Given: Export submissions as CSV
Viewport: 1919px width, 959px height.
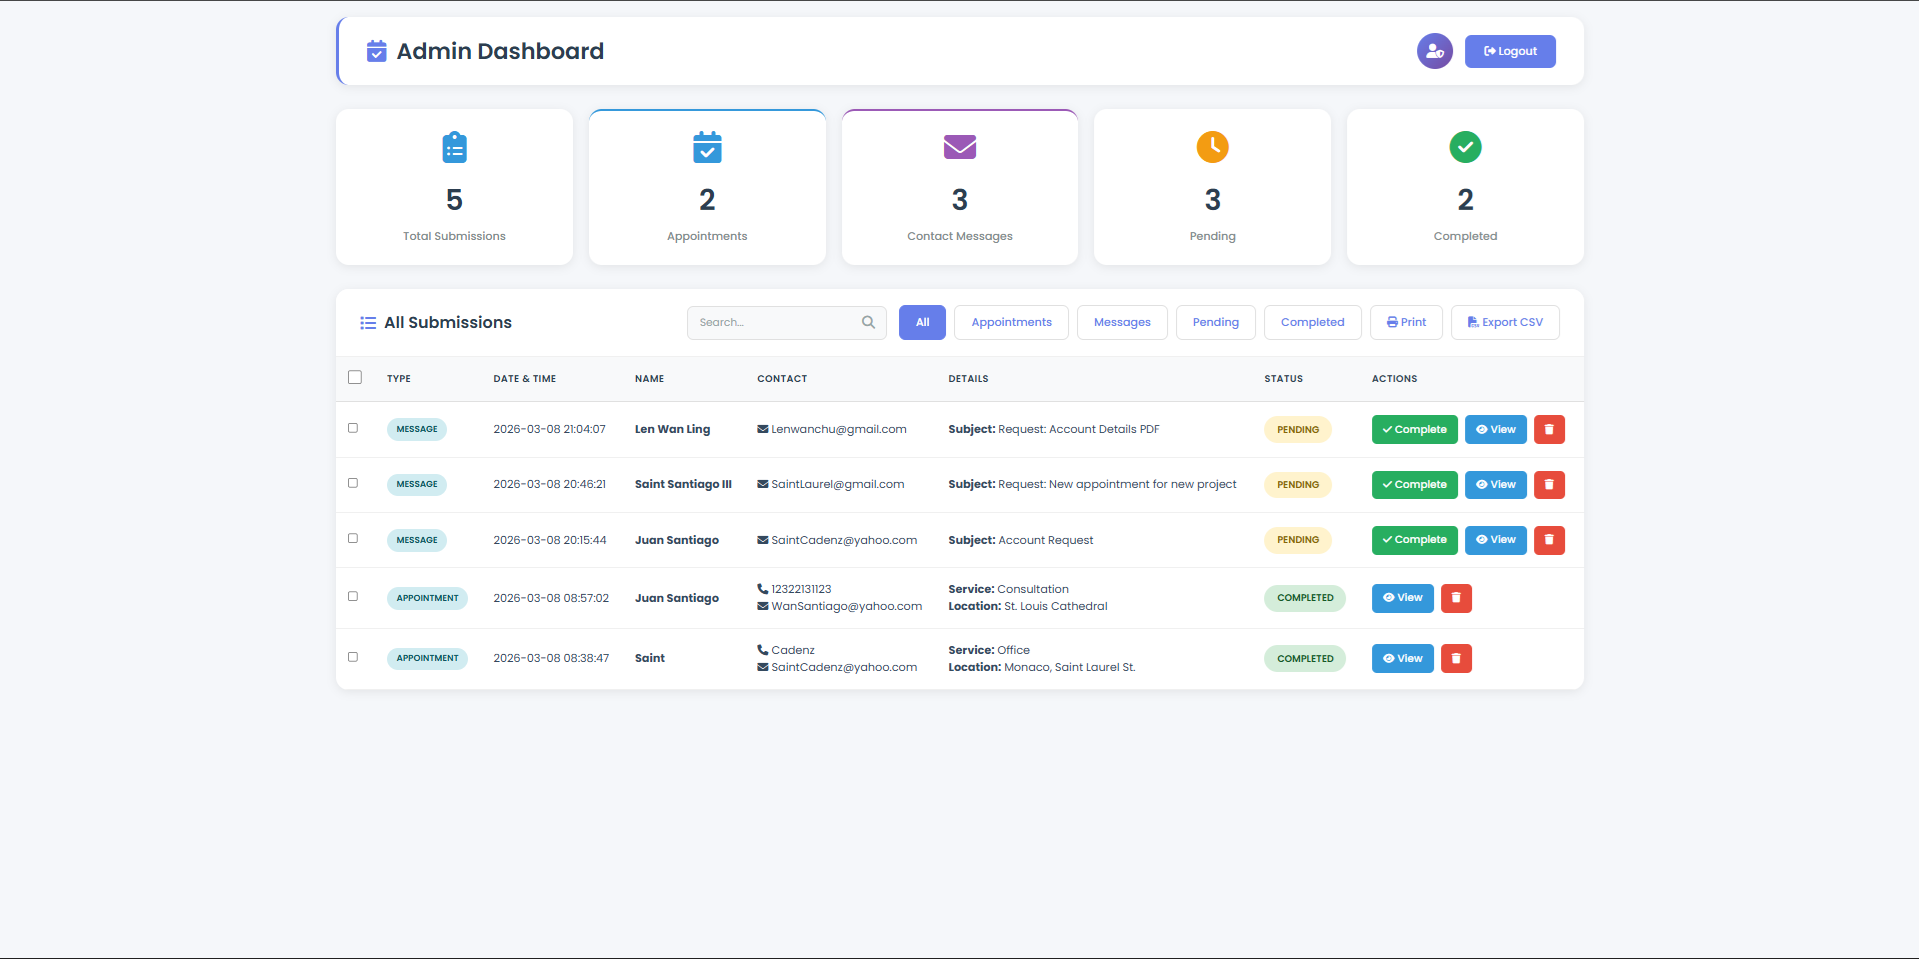Looking at the screenshot, I should point(1504,322).
